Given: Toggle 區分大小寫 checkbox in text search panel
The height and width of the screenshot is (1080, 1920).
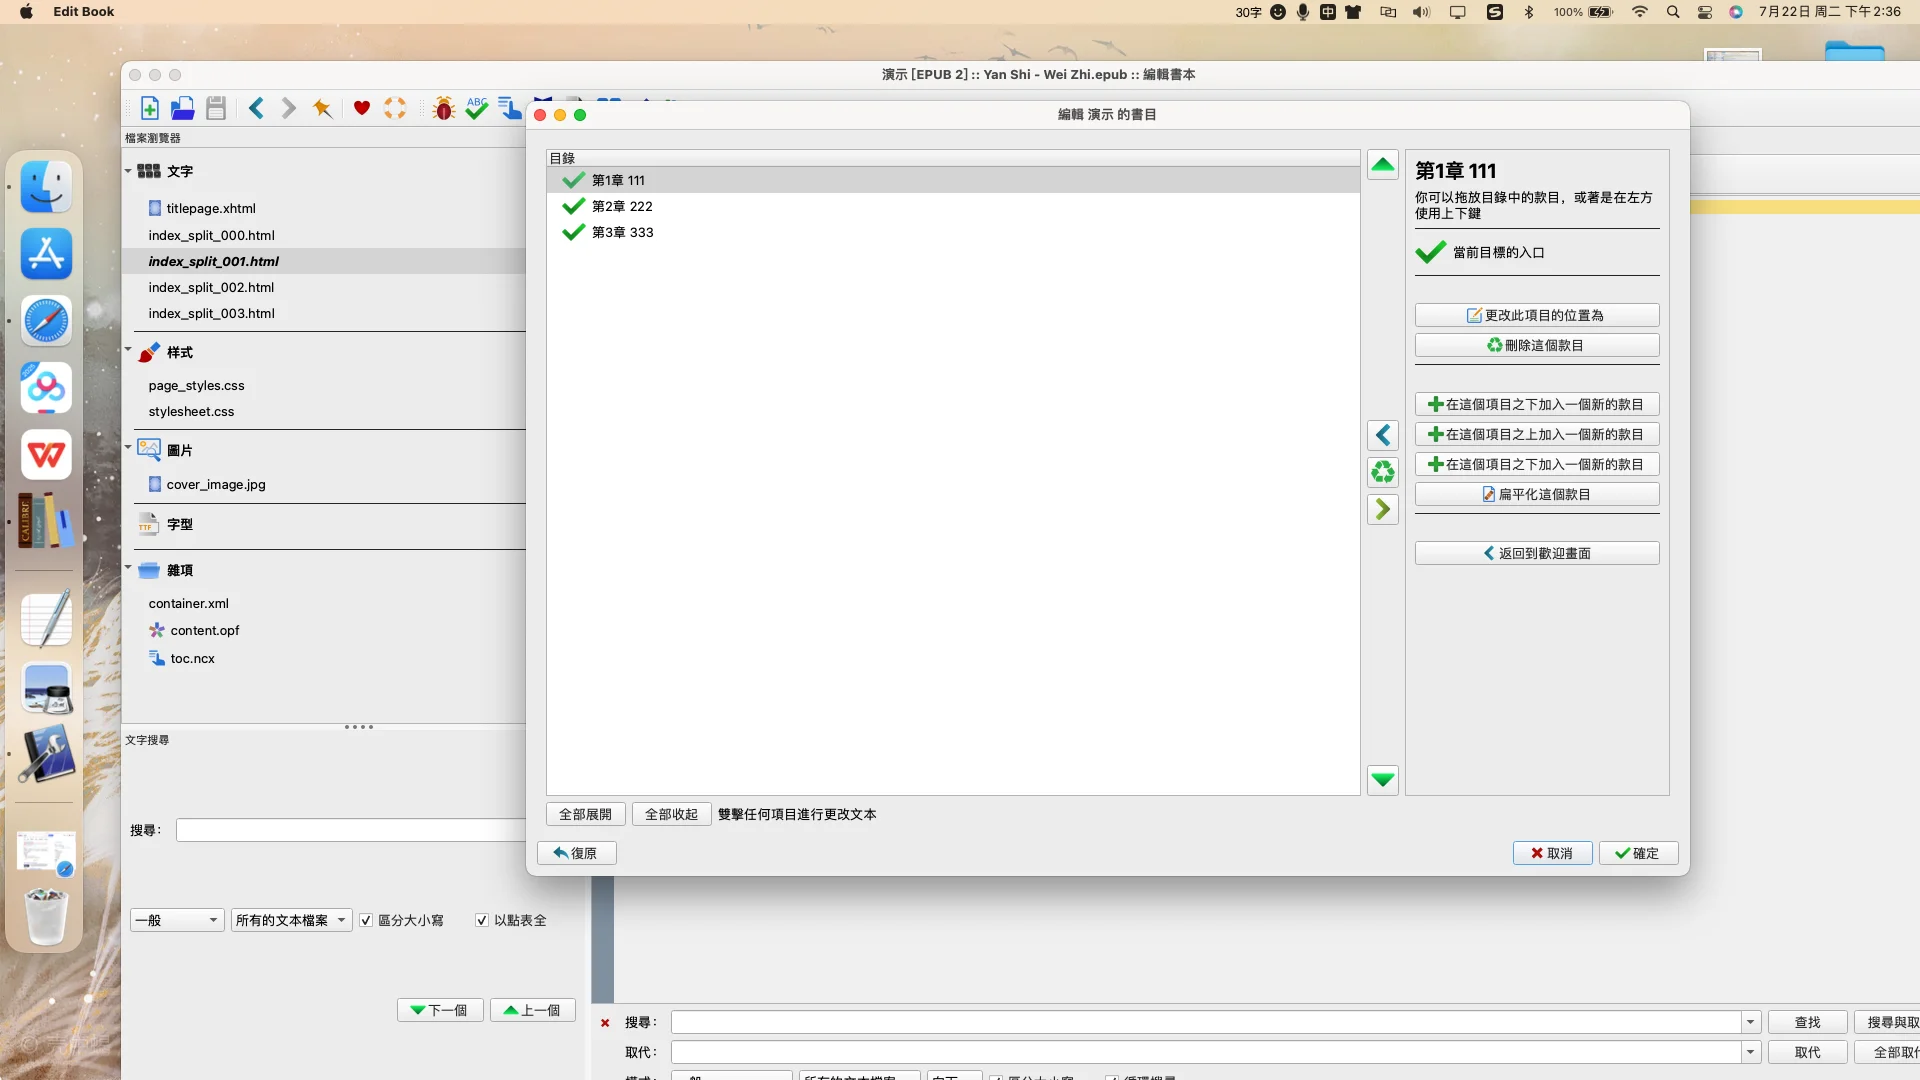Looking at the screenshot, I should point(366,920).
